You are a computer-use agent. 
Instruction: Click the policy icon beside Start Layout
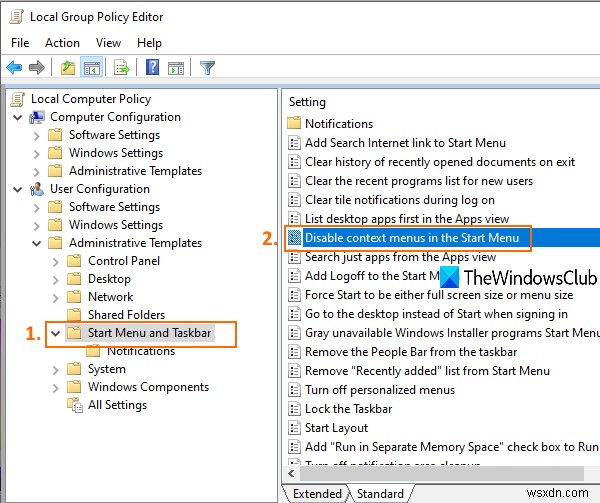click(x=294, y=428)
